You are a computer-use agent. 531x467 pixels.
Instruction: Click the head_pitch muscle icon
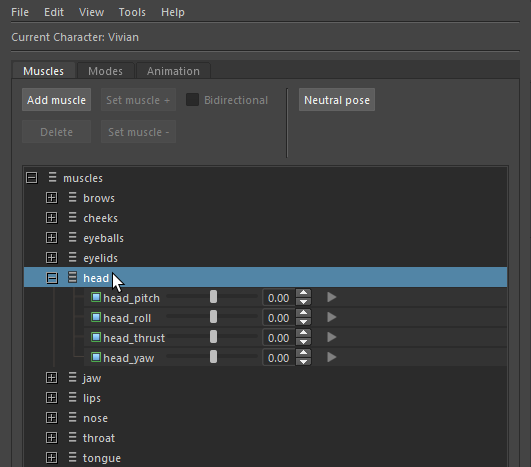(x=96, y=298)
